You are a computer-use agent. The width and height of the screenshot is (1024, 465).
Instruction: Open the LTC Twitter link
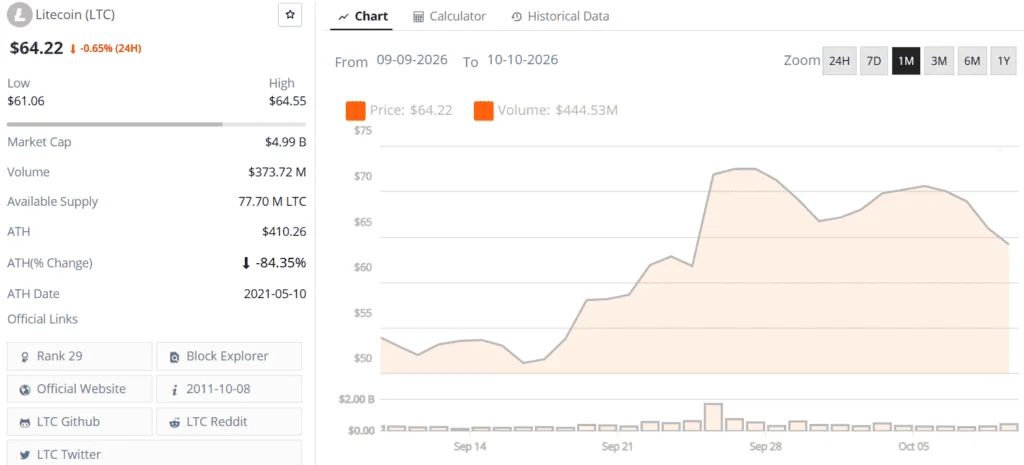click(x=155, y=454)
